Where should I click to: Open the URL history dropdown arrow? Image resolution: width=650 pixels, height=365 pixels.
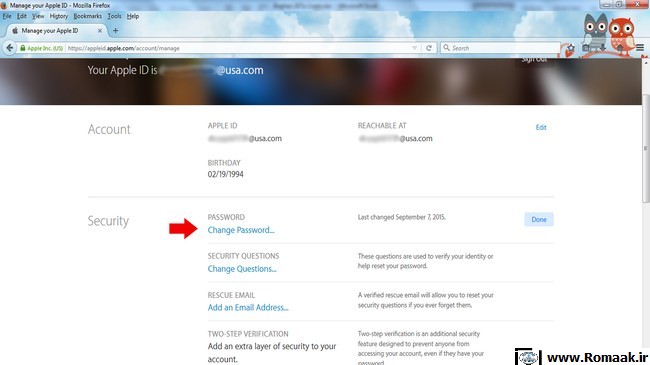[x=415, y=48]
